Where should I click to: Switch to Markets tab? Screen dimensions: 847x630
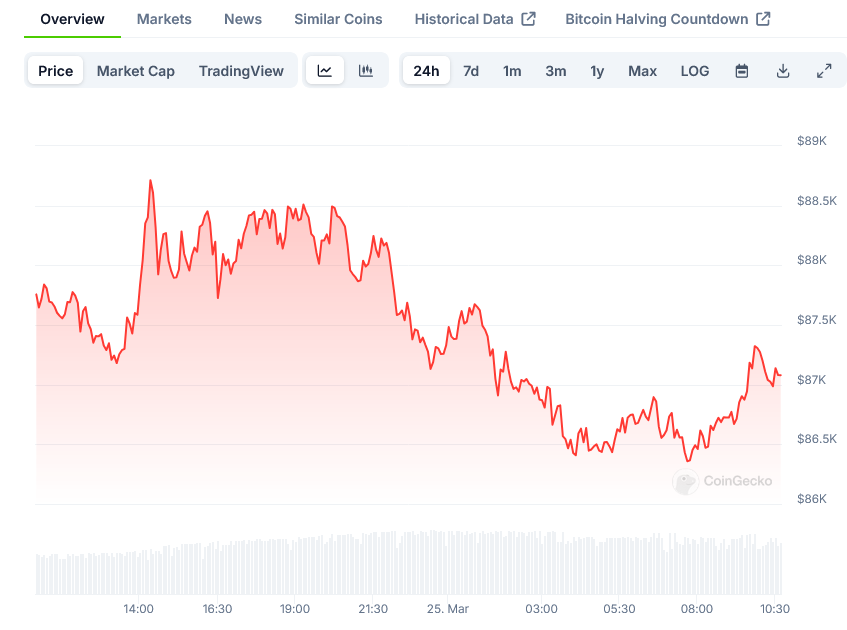(x=164, y=19)
